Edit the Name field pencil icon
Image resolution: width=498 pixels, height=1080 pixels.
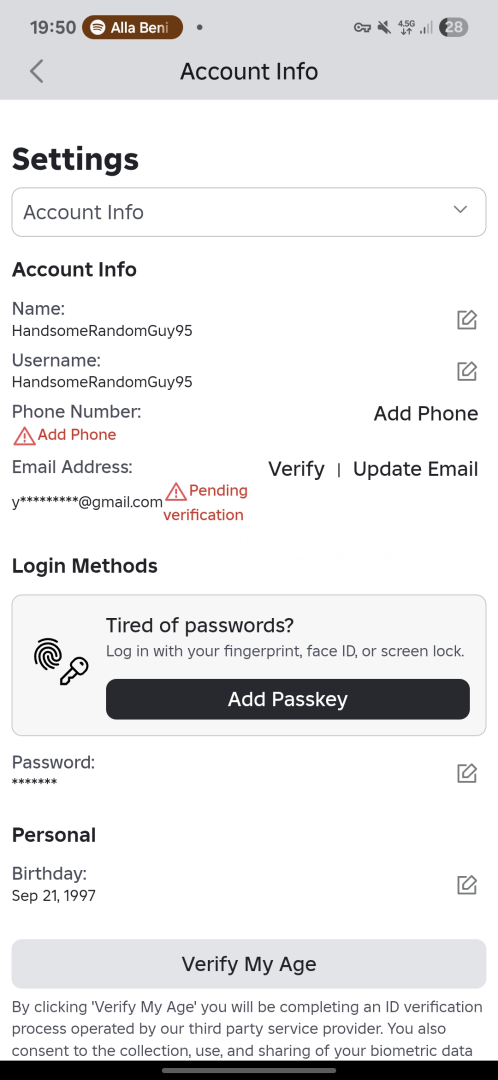(x=467, y=320)
